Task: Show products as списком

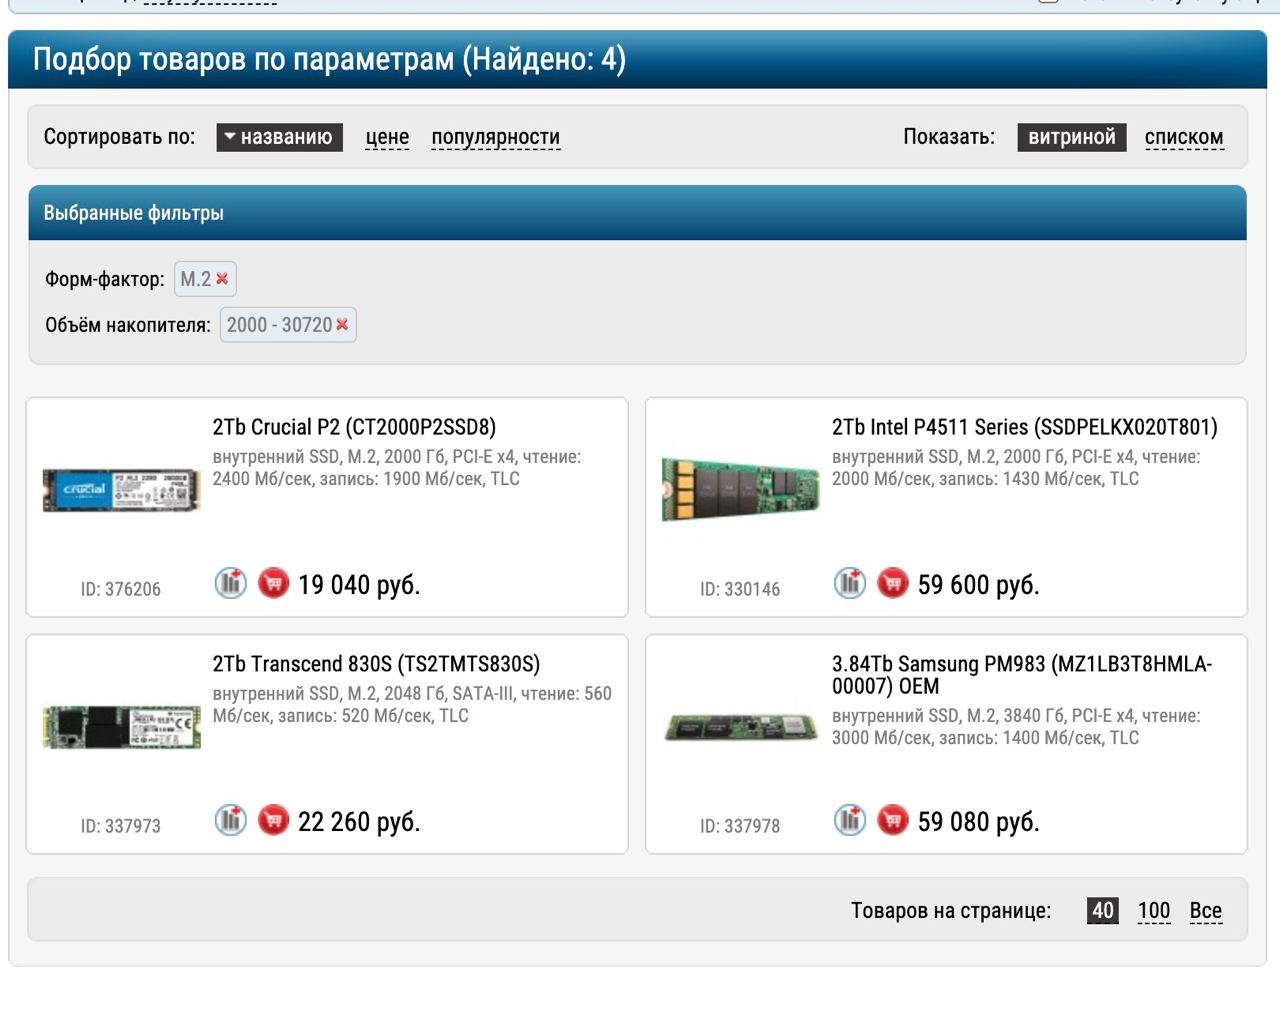Action: 1184,137
